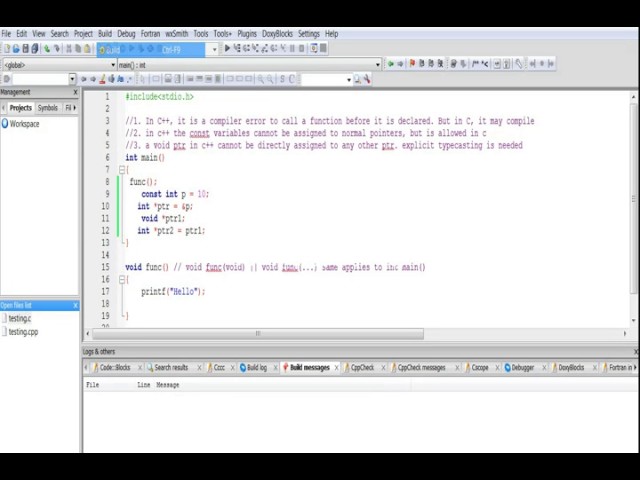Toggle the Source formatter S icon
The width and height of the screenshot is (640, 480).
pos(282,79)
